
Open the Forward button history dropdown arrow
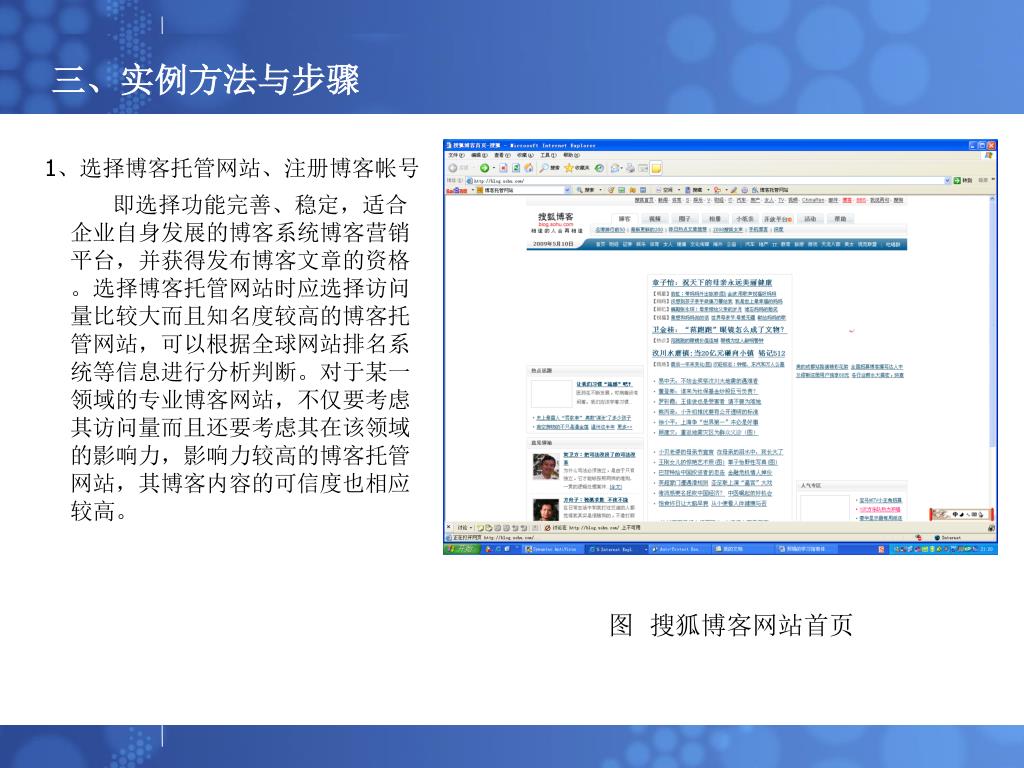coord(494,168)
